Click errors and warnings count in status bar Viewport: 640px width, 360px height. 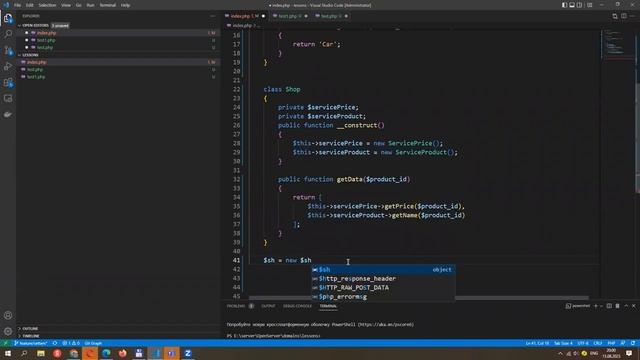pyautogui.click(x=71, y=343)
